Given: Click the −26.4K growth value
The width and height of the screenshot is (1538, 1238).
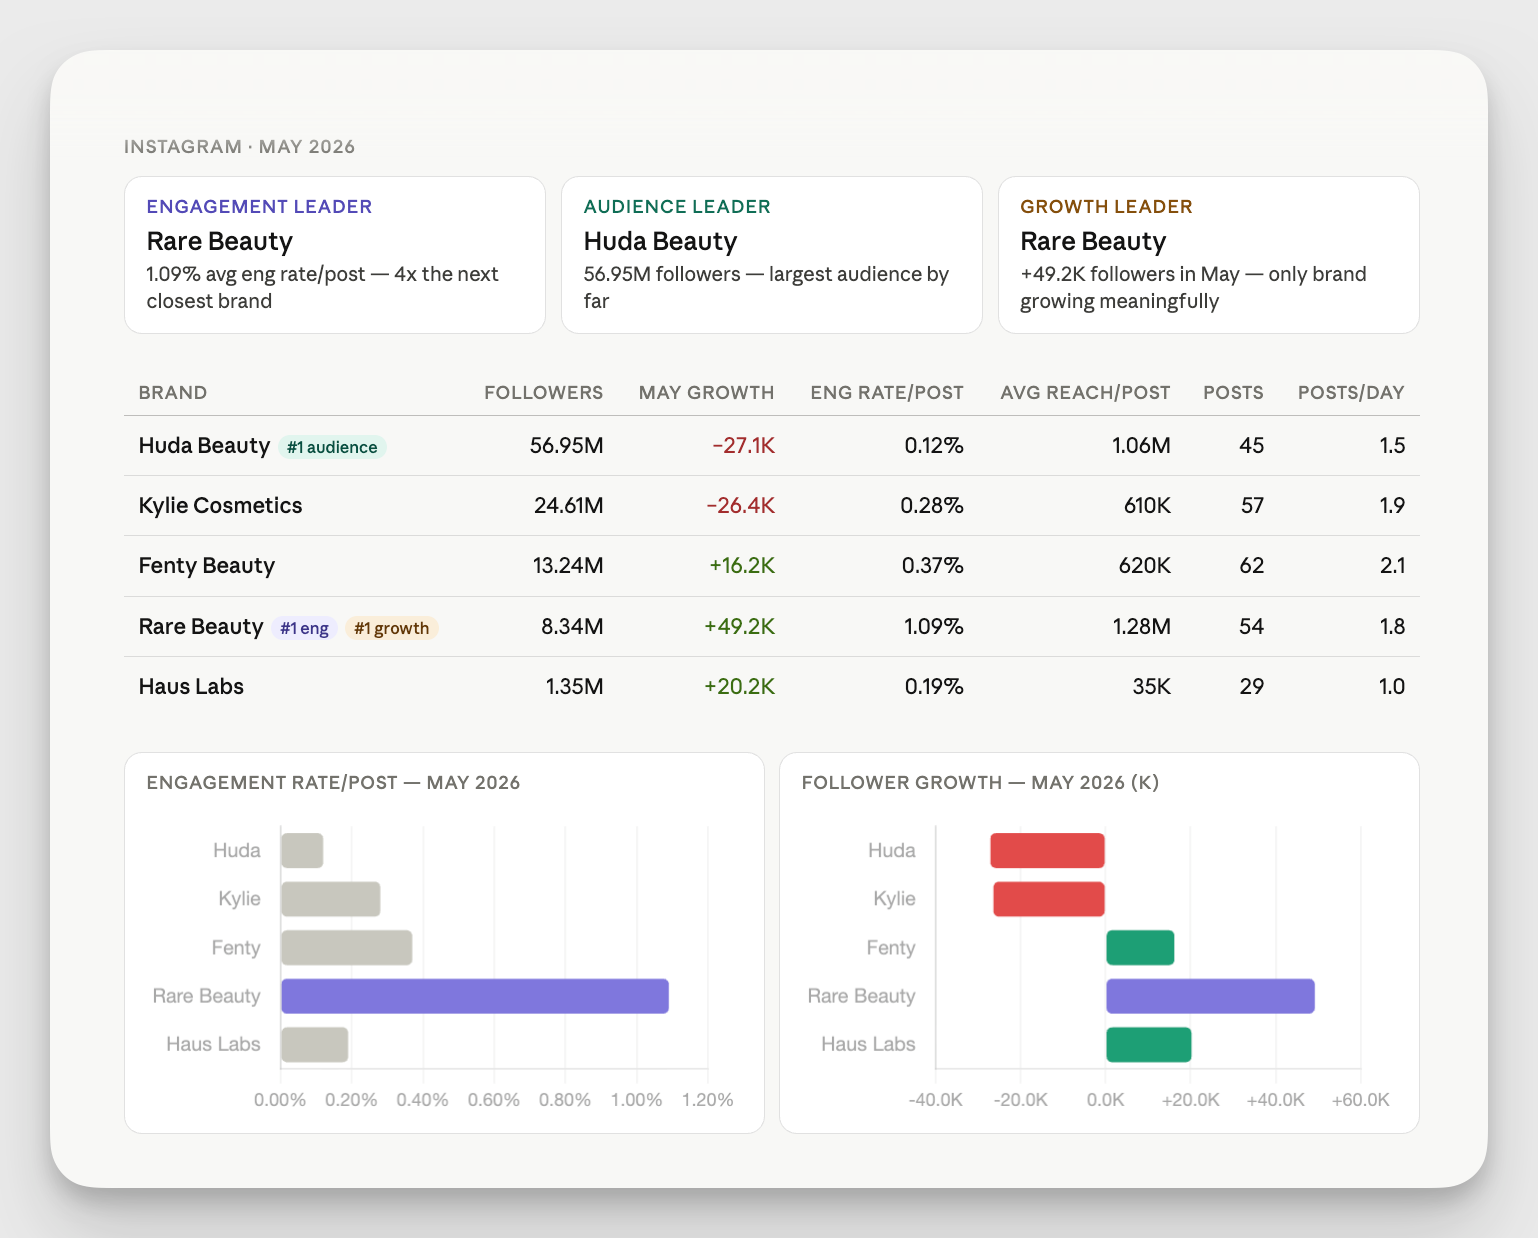Looking at the screenshot, I should point(740,506).
